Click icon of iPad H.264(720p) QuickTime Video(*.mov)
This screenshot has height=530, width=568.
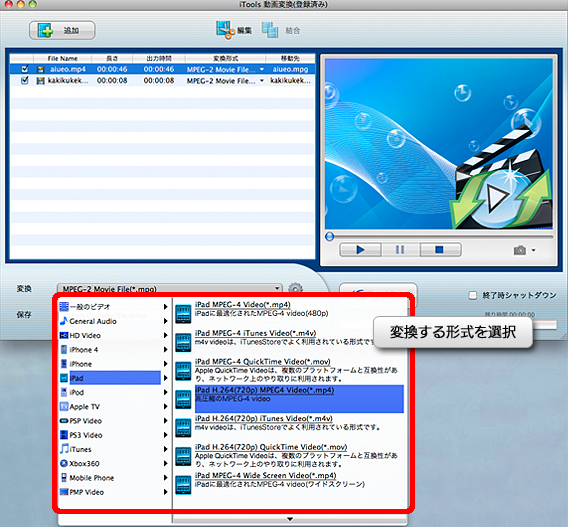pyautogui.click(x=183, y=456)
